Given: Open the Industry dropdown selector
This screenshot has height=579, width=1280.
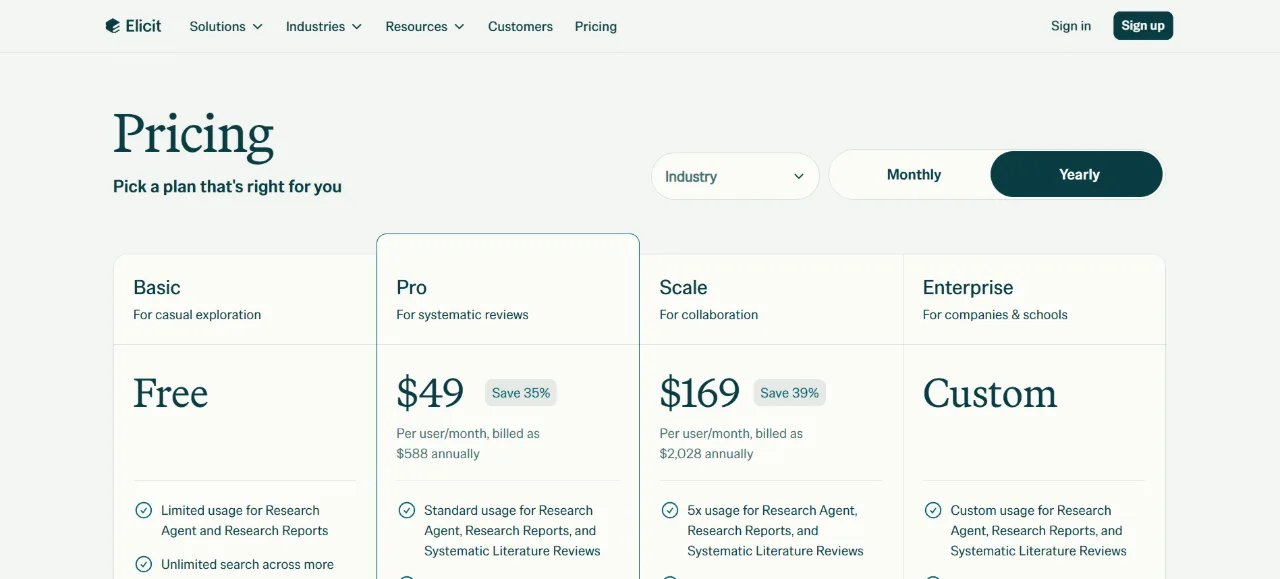Looking at the screenshot, I should (735, 176).
